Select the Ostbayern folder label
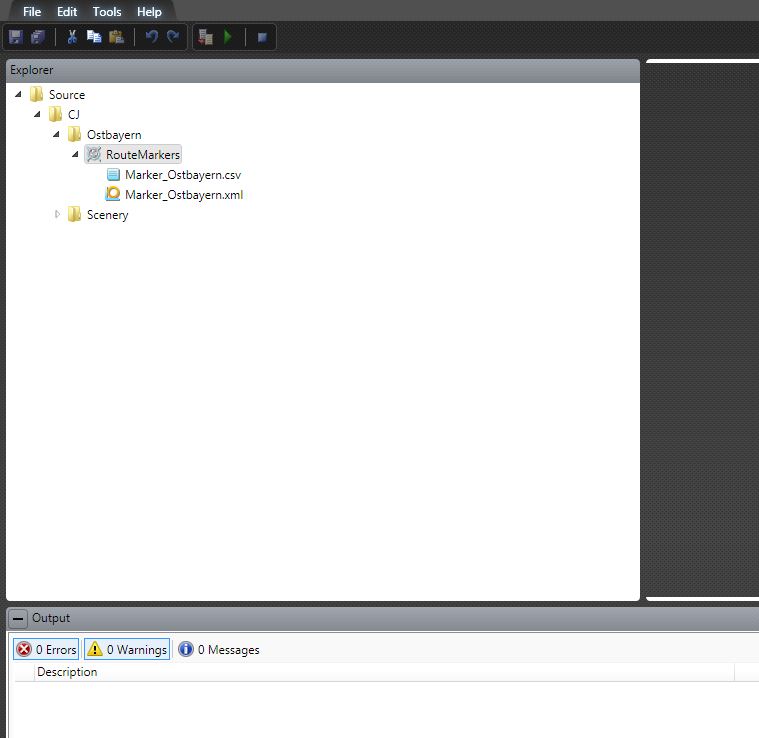Image resolution: width=759 pixels, height=738 pixels. coord(114,135)
